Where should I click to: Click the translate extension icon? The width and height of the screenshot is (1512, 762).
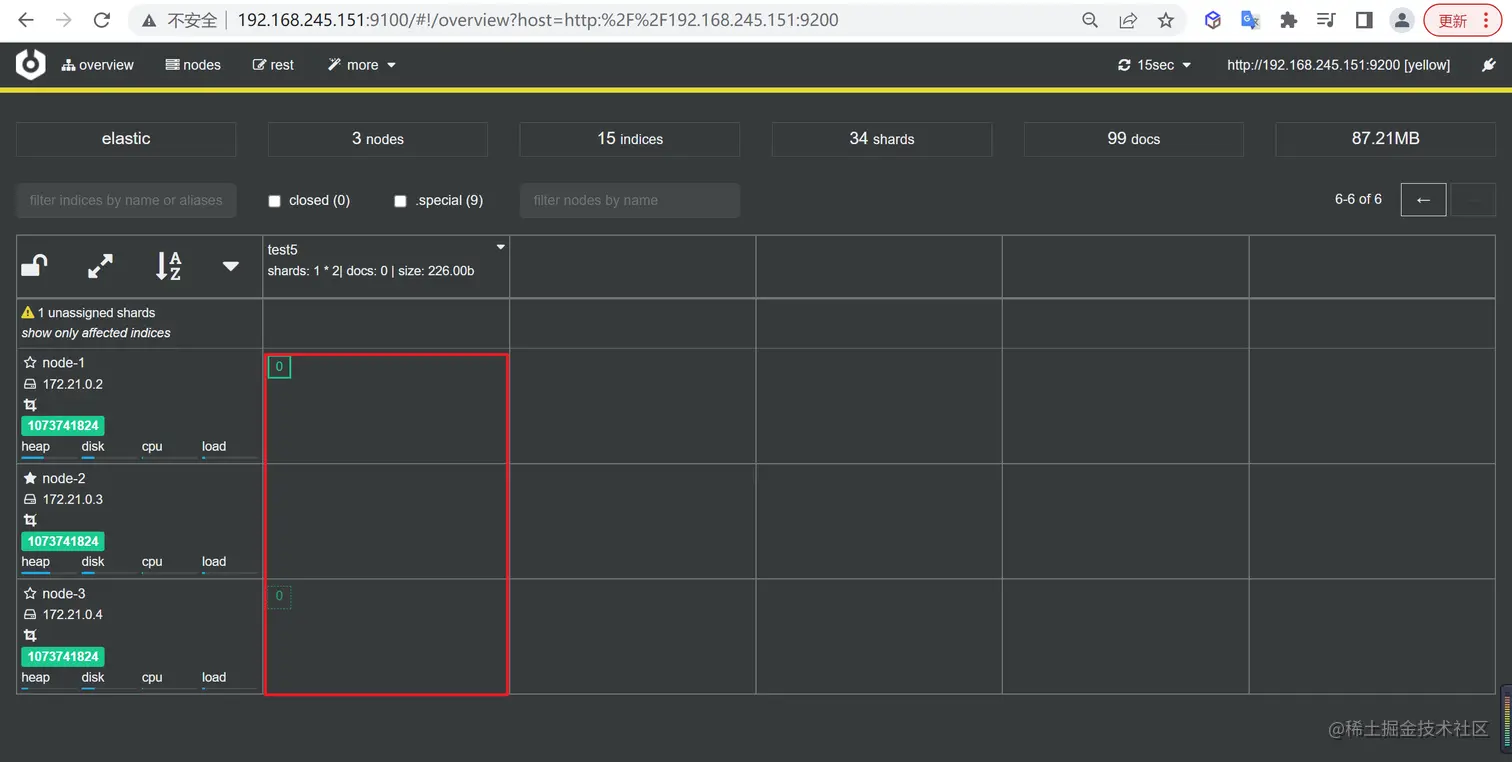click(x=1250, y=20)
